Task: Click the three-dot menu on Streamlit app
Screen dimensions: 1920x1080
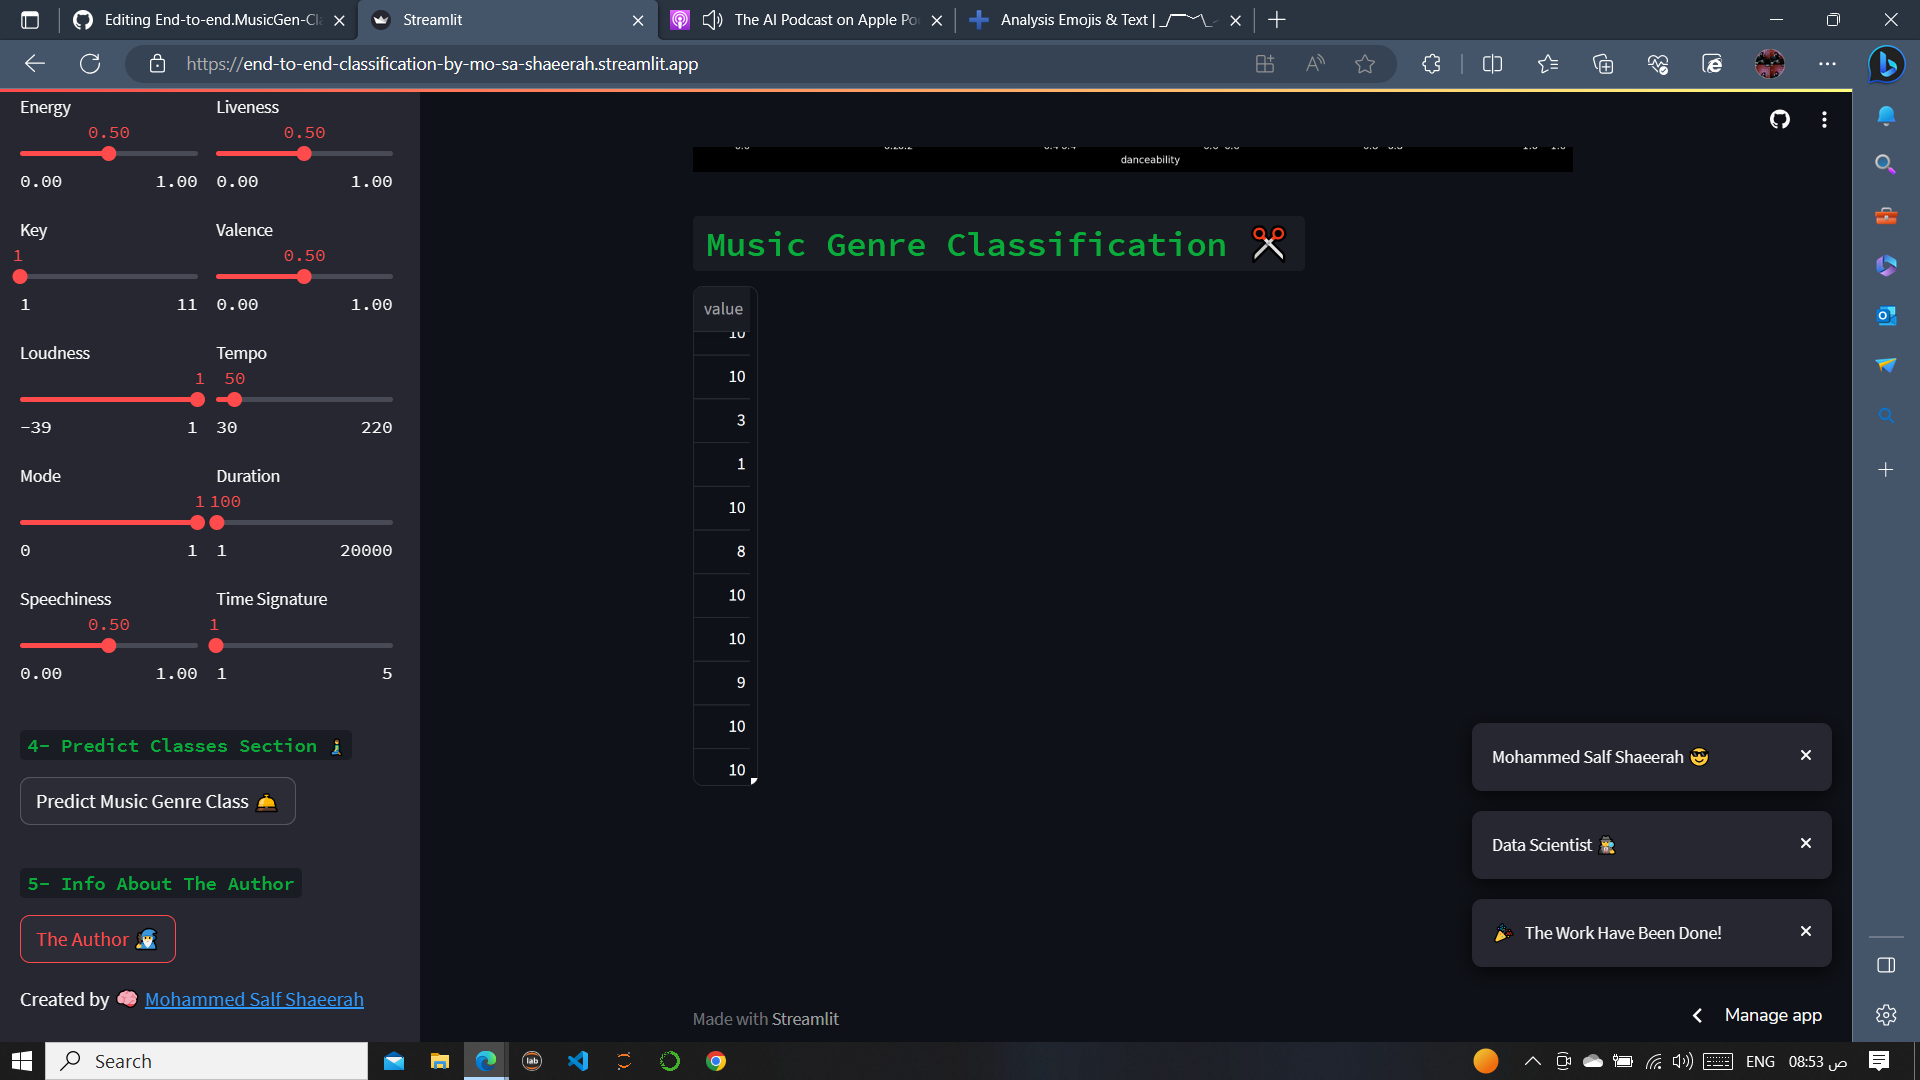Action: [1824, 120]
